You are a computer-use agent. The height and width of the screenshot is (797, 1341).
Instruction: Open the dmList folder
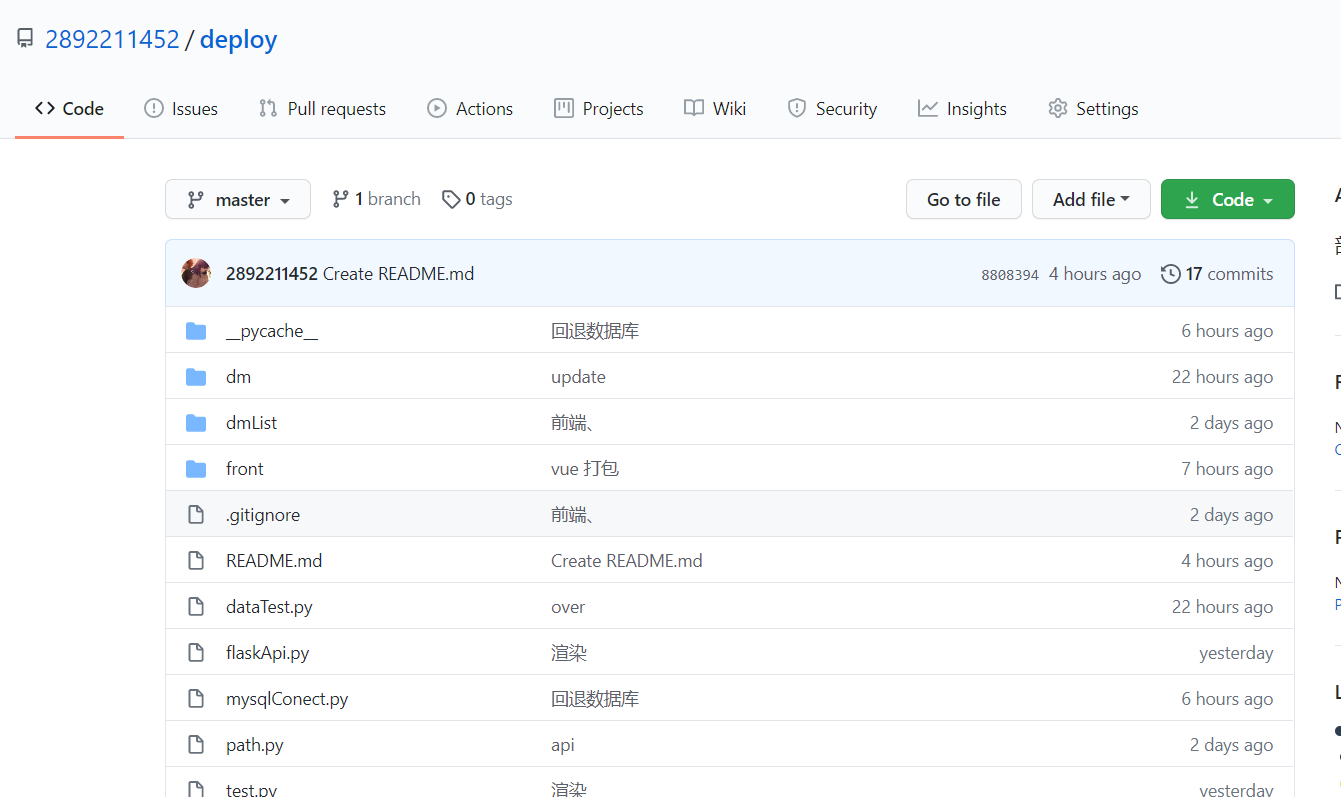click(x=251, y=423)
